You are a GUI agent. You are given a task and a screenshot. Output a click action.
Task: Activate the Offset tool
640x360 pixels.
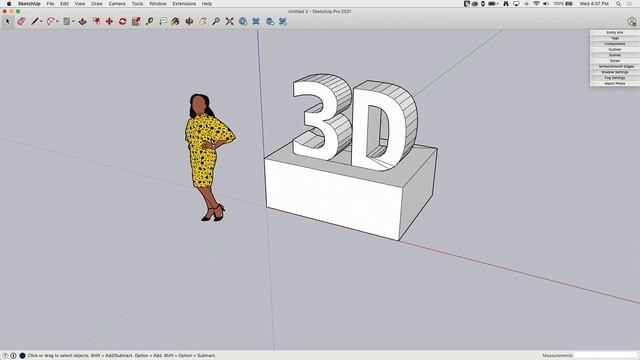pos(96,21)
